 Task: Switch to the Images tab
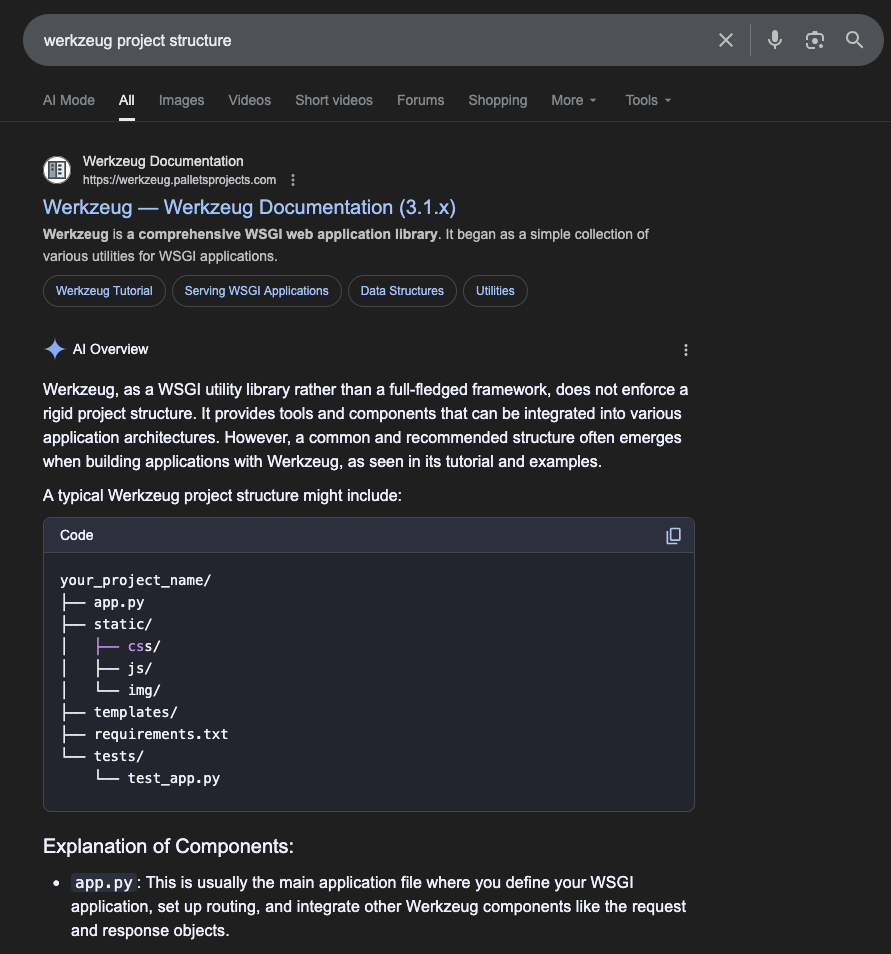click(181, 100)
